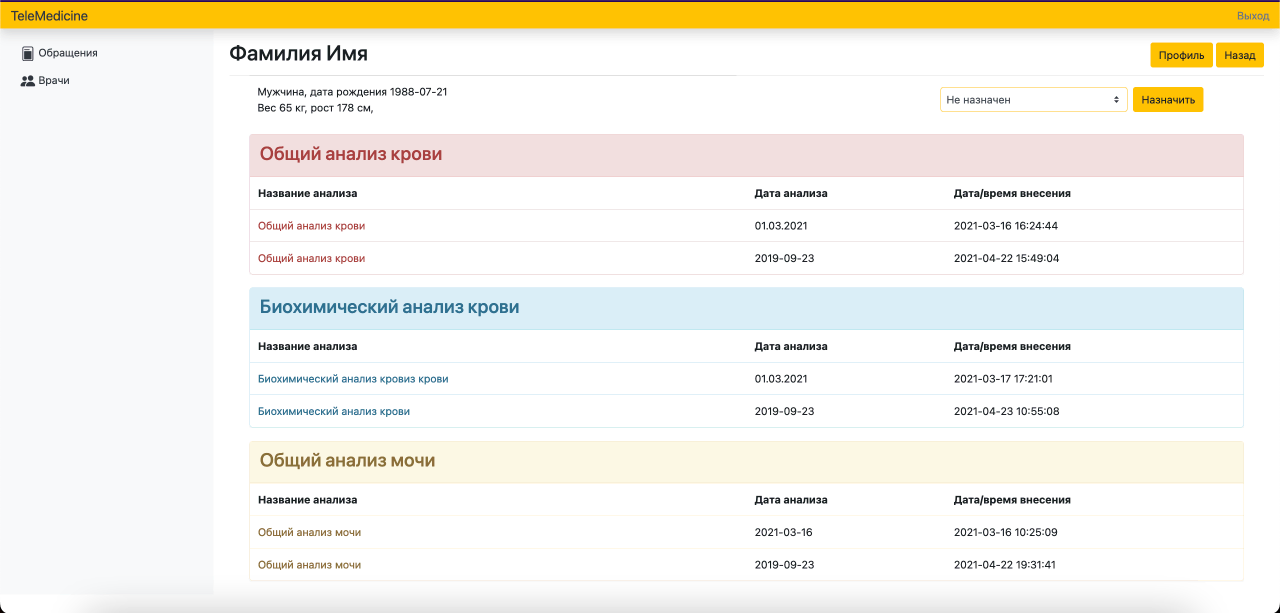Image resolution: width=1280 pixels, height=613 pixels.
Task: Click the yellow Назначить button
Action: click(1167, 100)
